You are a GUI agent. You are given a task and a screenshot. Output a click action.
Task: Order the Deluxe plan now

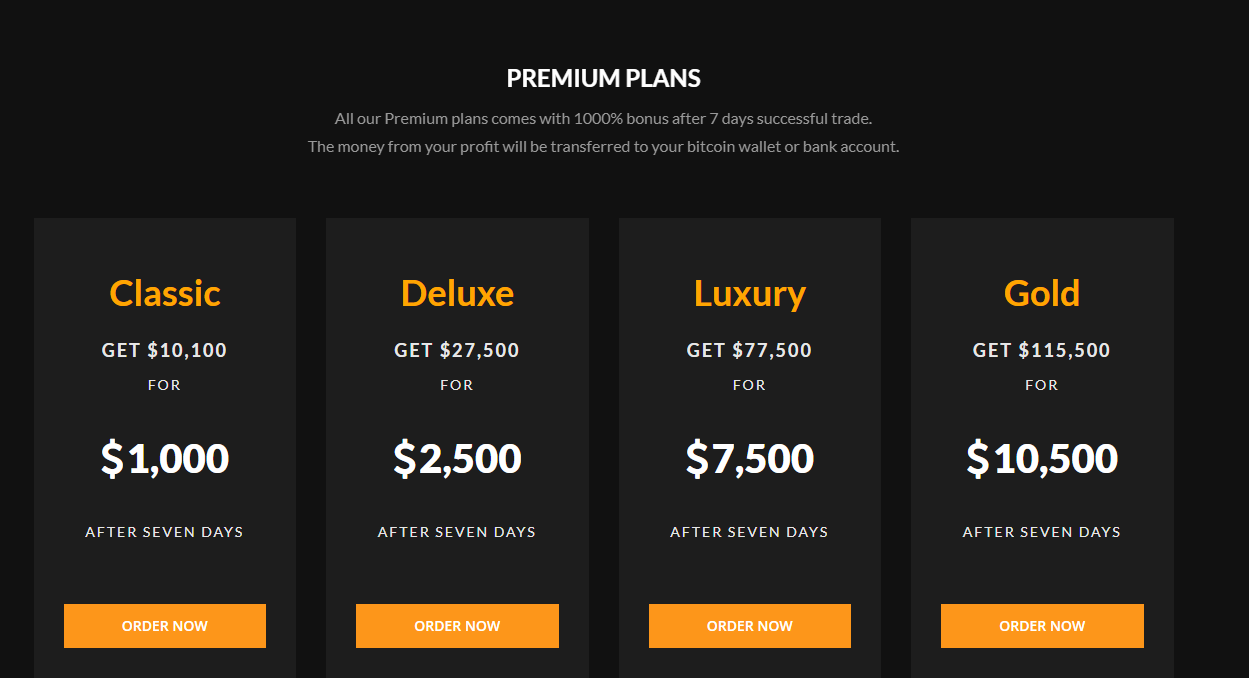[x=457, y=626]
